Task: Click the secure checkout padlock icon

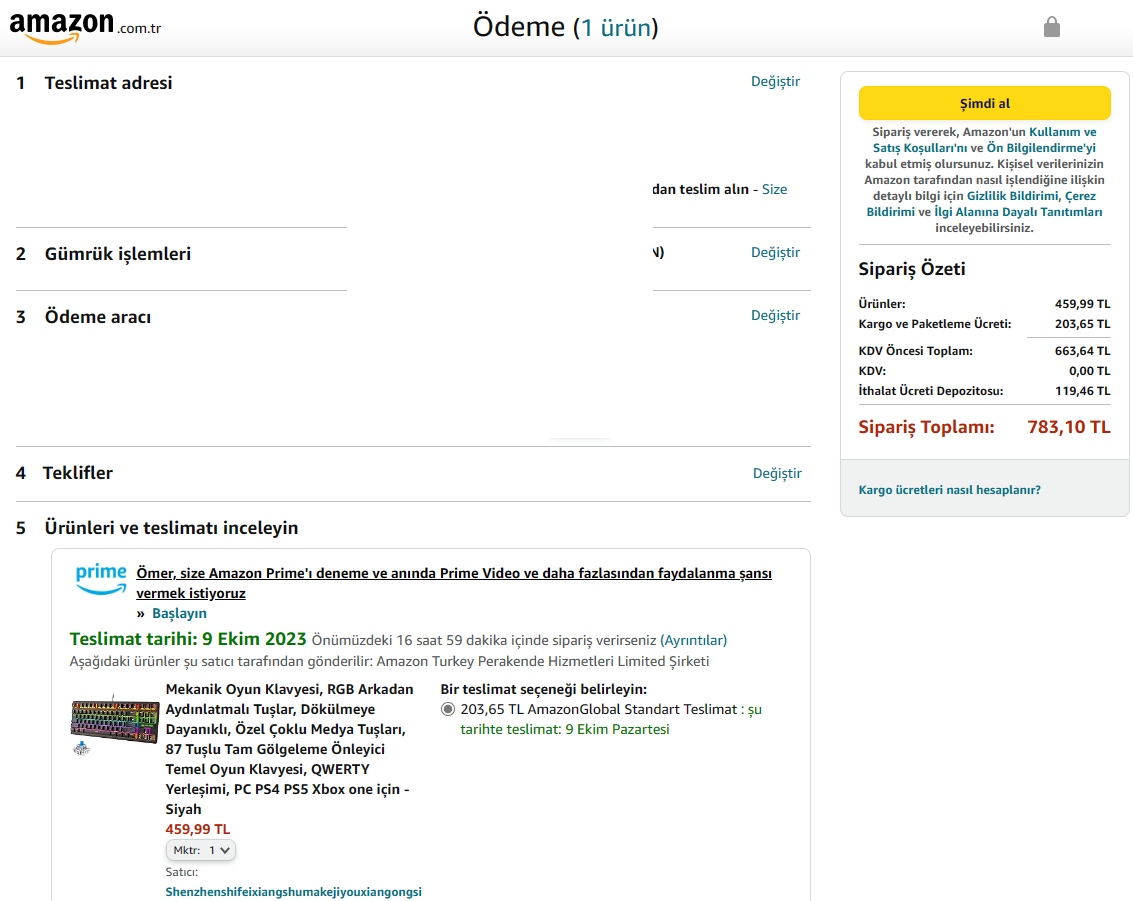Action: 1051,27
